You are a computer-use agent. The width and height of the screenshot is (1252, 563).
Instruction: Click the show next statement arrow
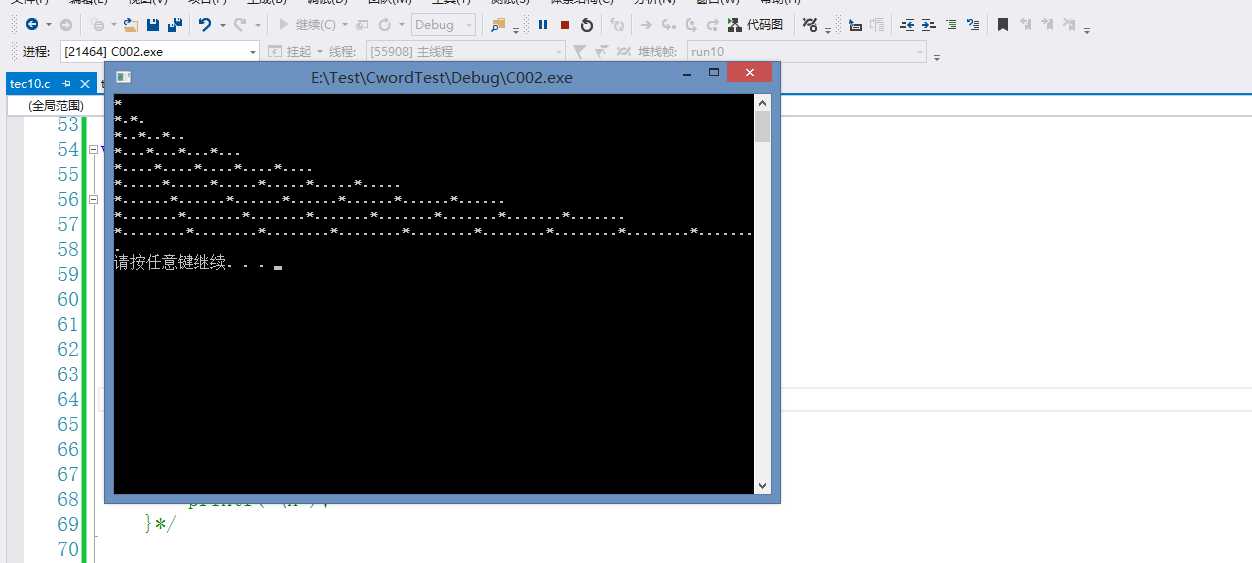click(646, 24)
